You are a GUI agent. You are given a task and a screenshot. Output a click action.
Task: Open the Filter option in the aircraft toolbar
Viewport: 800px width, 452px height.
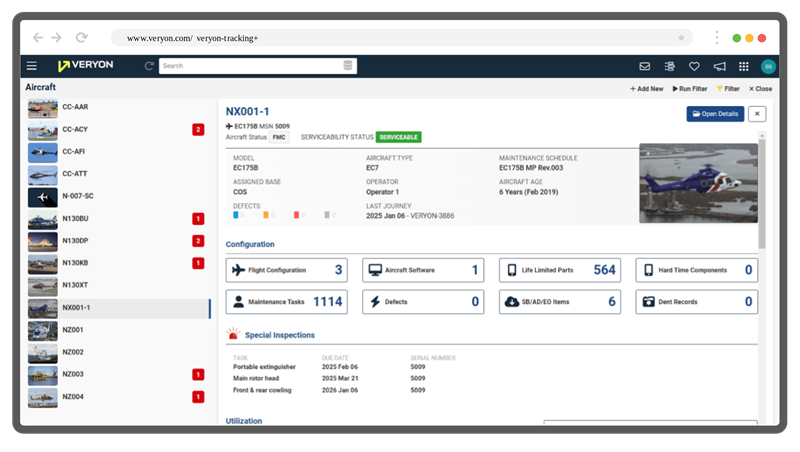point(734,88)
